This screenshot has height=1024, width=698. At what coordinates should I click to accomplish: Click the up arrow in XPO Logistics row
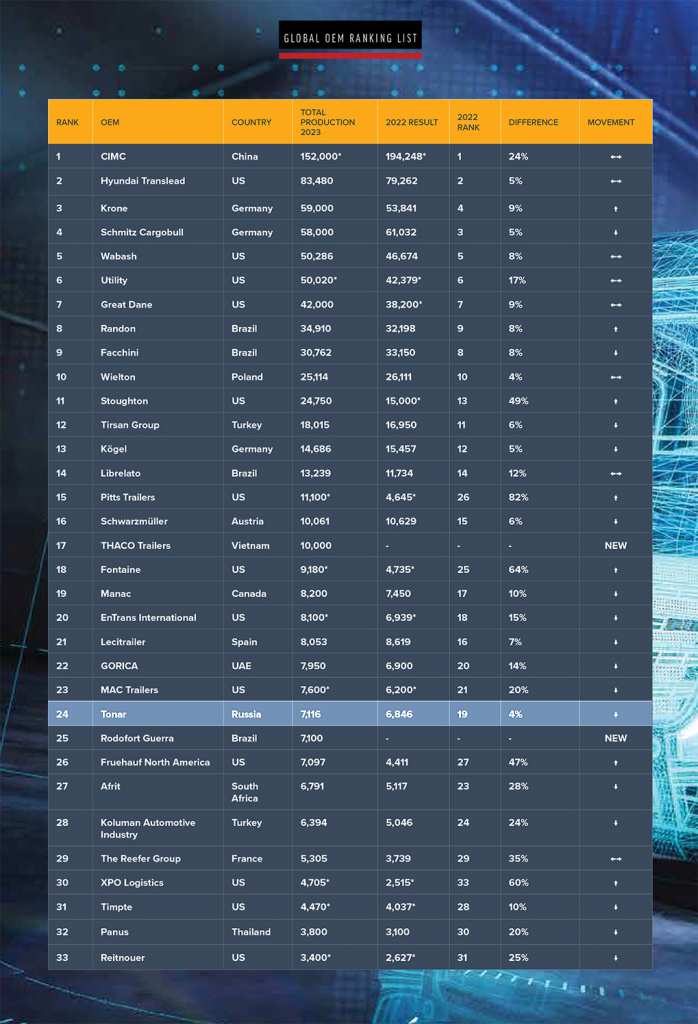pyautogui.click(x=615, y=883)
